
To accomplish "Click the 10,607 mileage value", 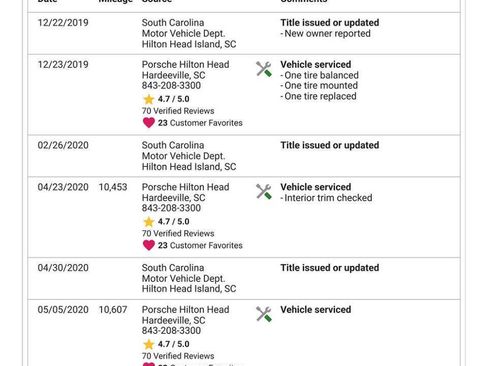I will click(x=113, y=309).
